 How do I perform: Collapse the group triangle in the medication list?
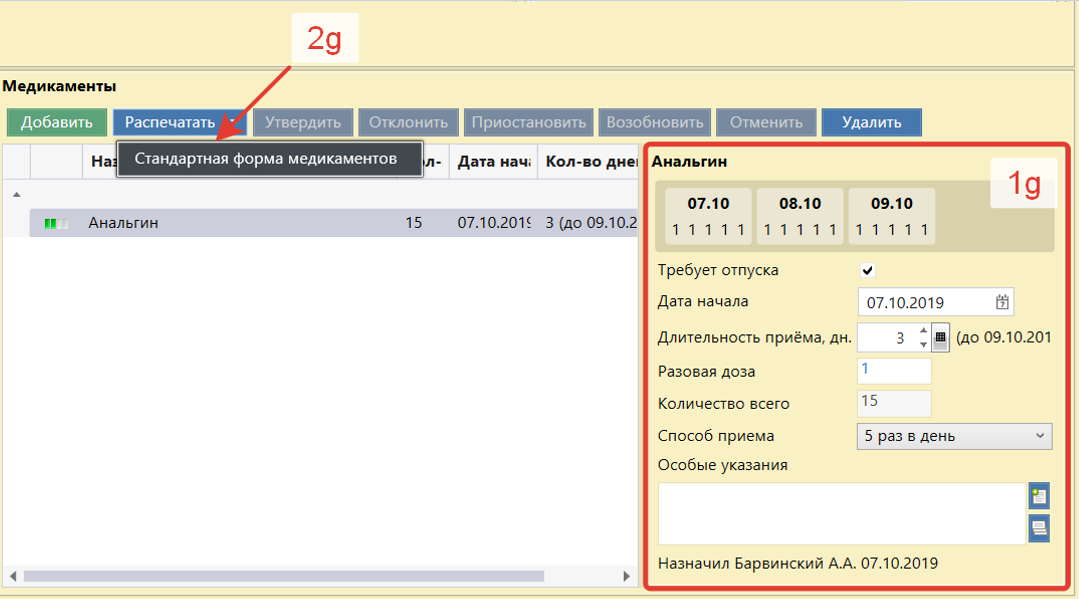coord(16,194)
